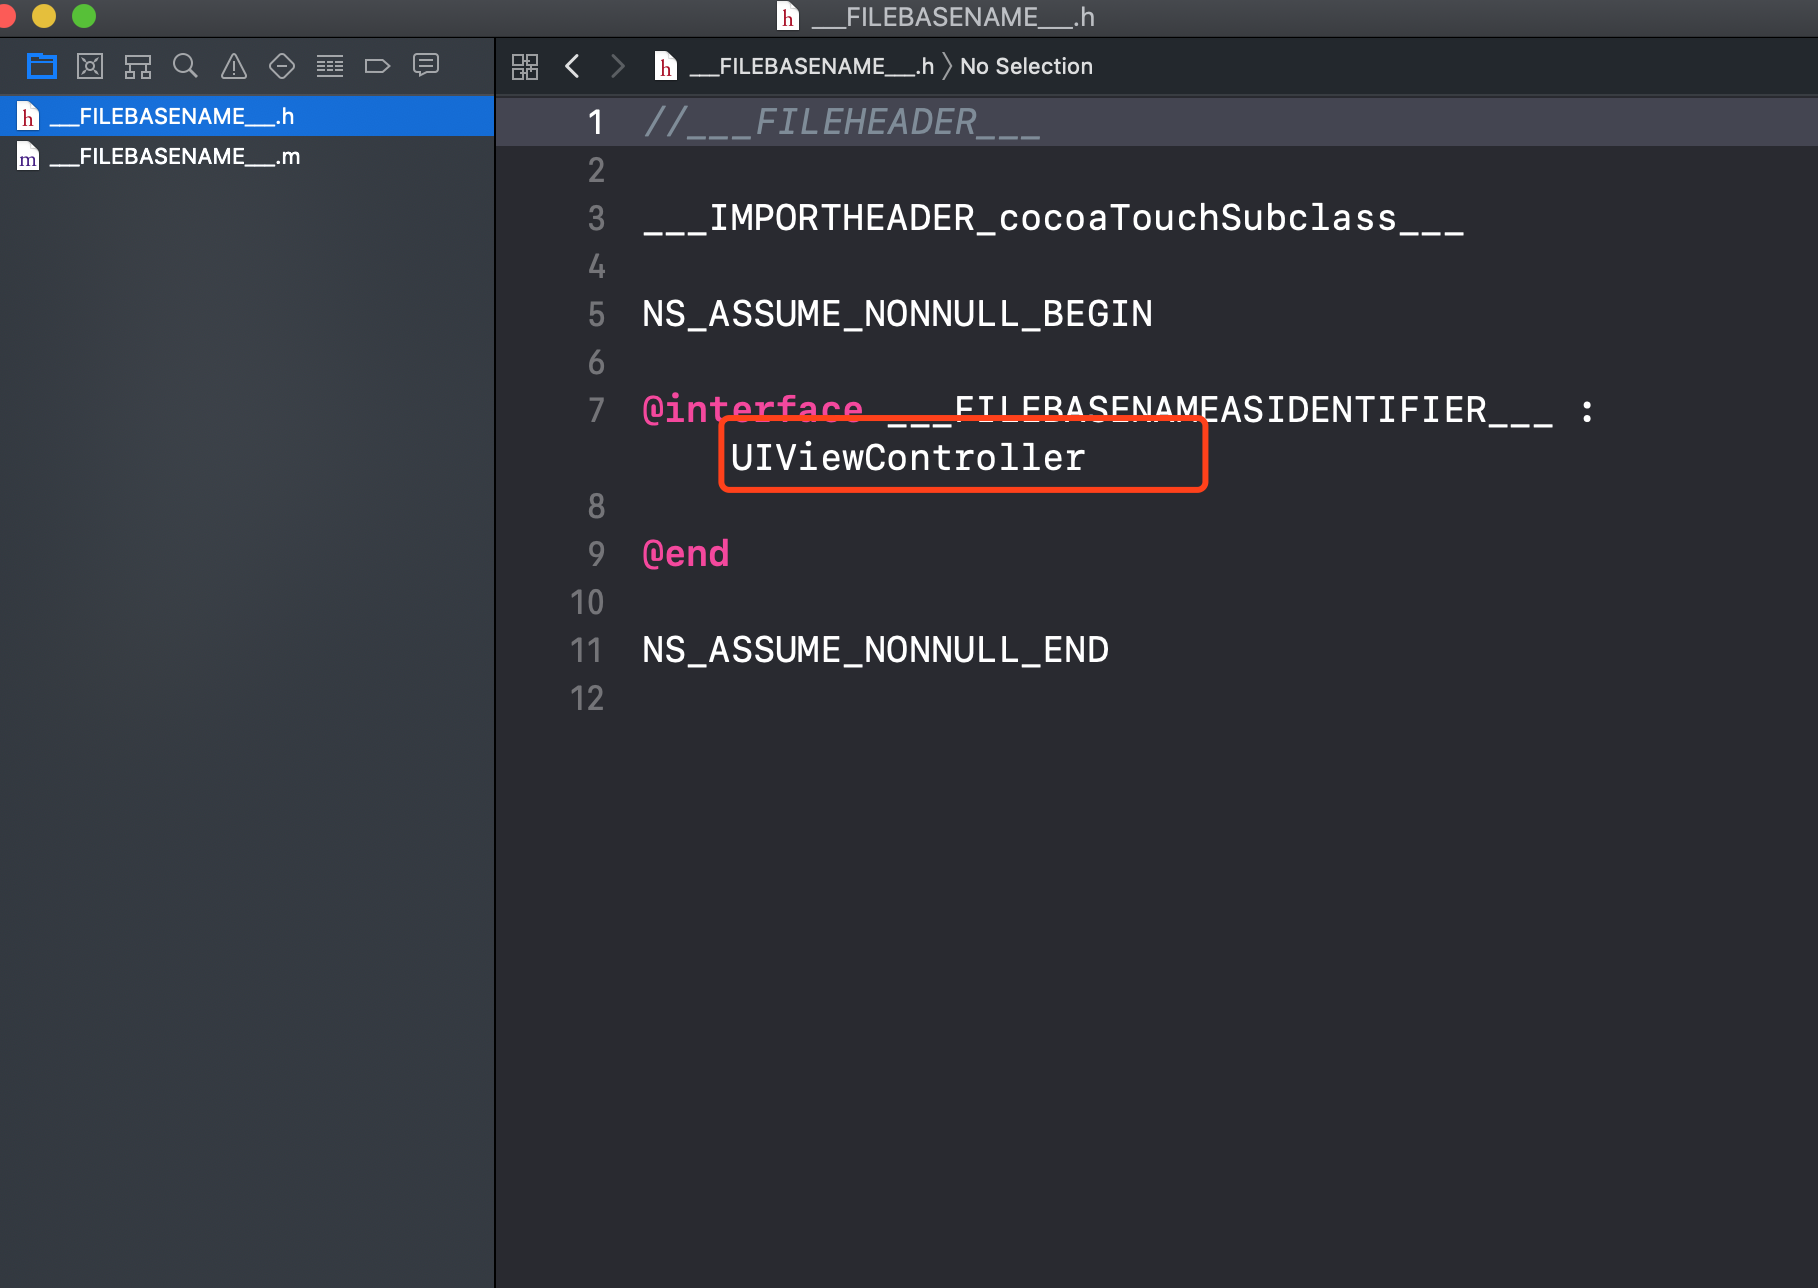Open the related items grid menu
1818x1288 pixels.
[x=525, y=67]
